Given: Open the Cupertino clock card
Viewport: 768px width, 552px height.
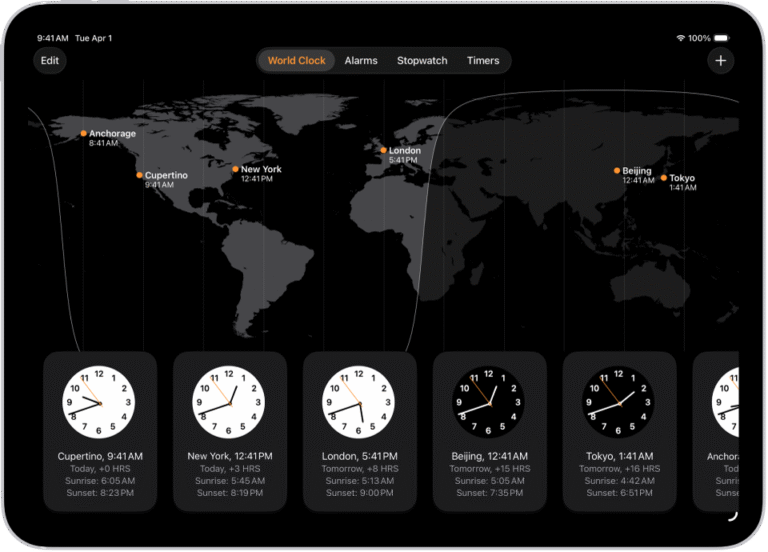Looking at the screenshot, I should pos(100,431).
